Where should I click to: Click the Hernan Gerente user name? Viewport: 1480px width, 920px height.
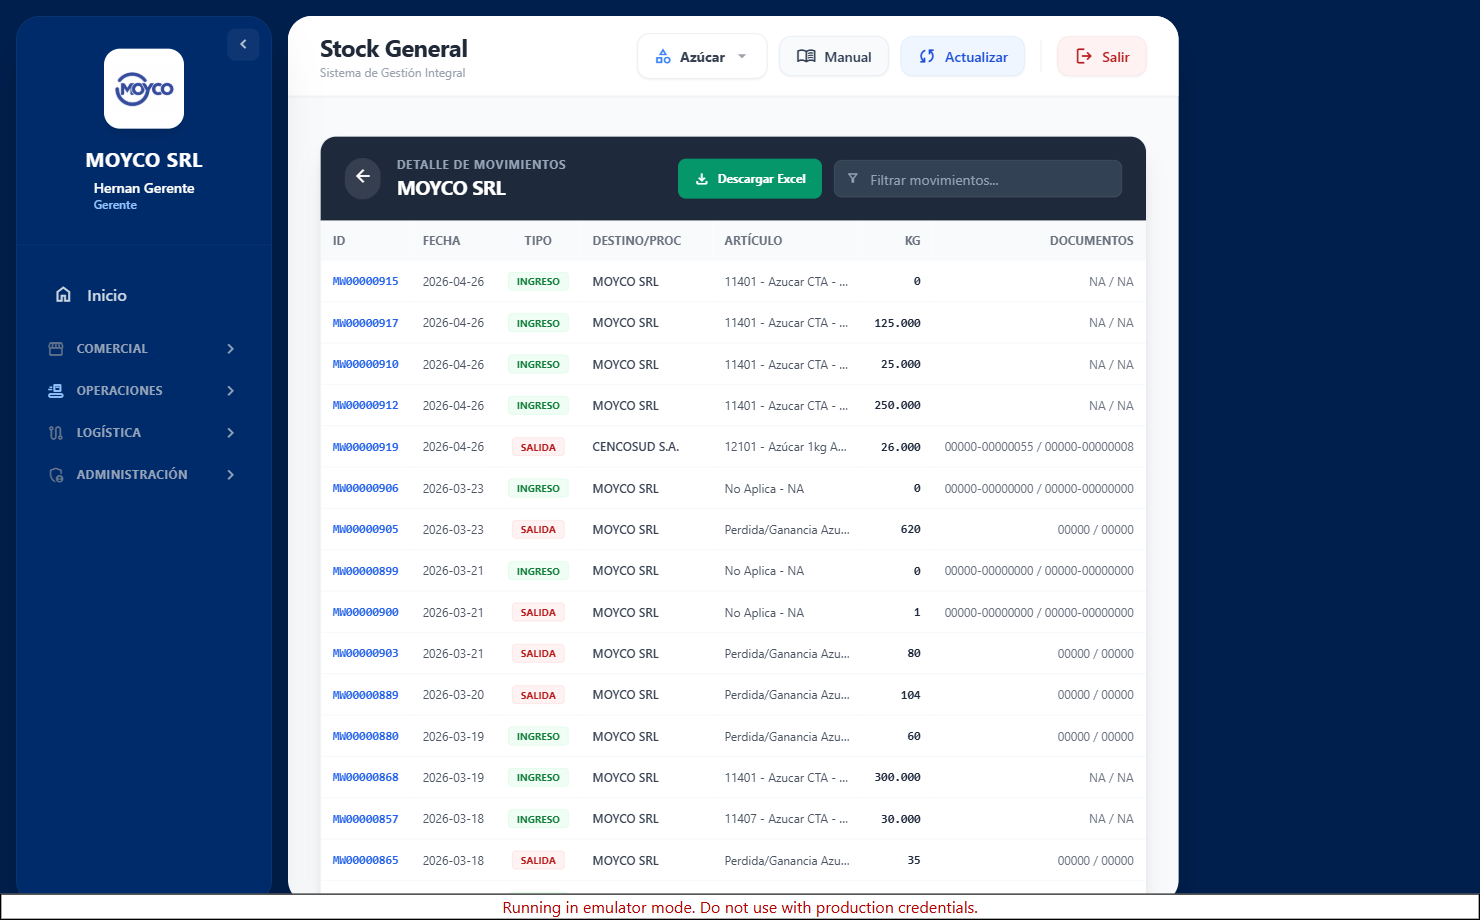144,188
